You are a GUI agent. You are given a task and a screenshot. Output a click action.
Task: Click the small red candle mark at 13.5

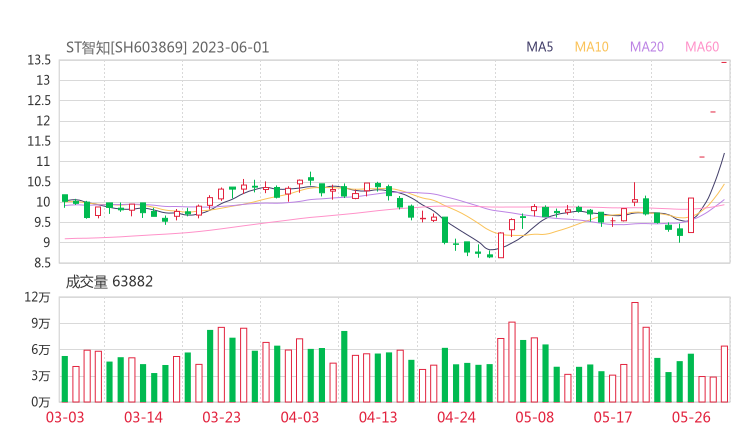click(x=724, y=62)
